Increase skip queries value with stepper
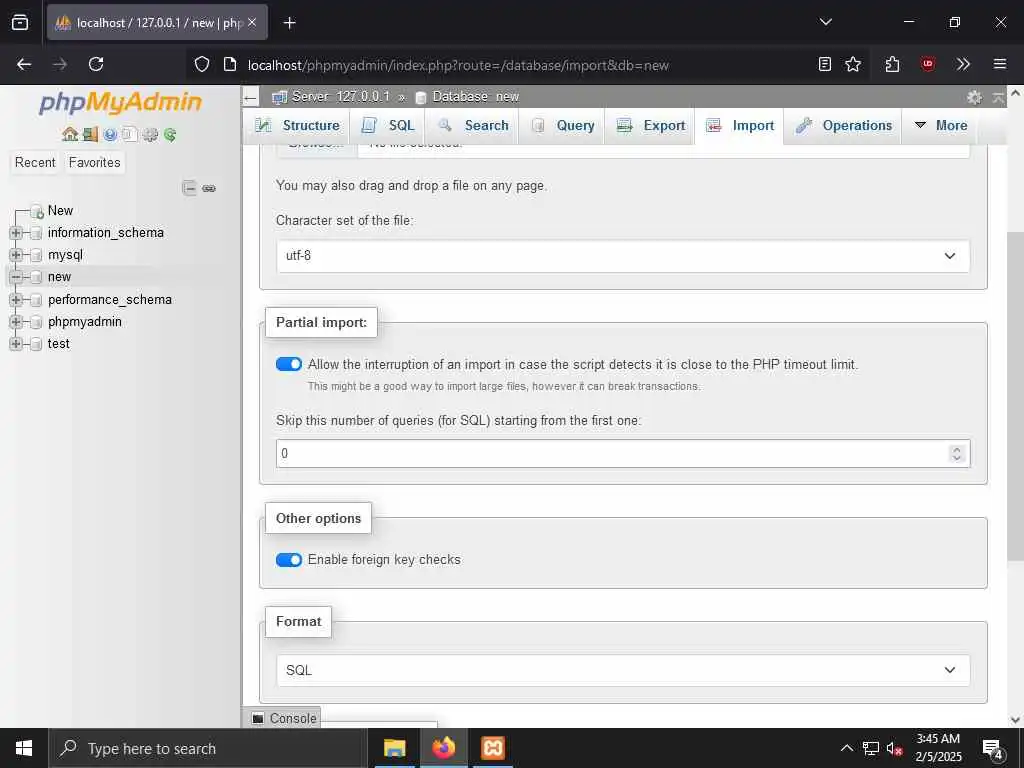Screen dimensions: 1024x768 pos(957,449)
